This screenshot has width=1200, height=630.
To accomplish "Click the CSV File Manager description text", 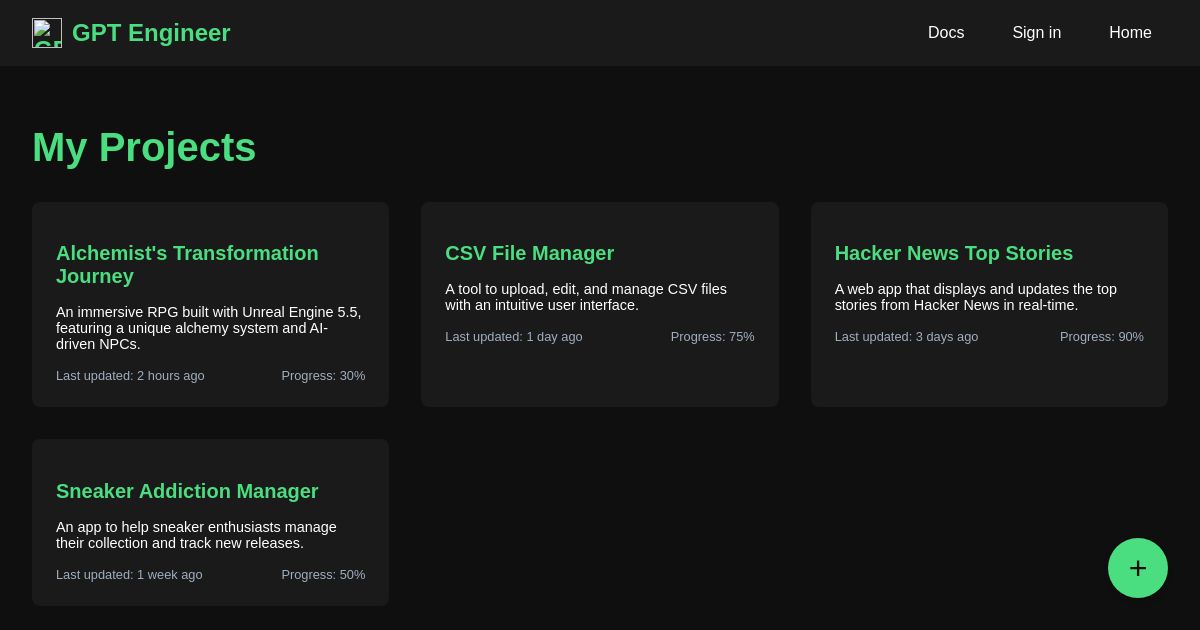I will (x=586, y=297).
